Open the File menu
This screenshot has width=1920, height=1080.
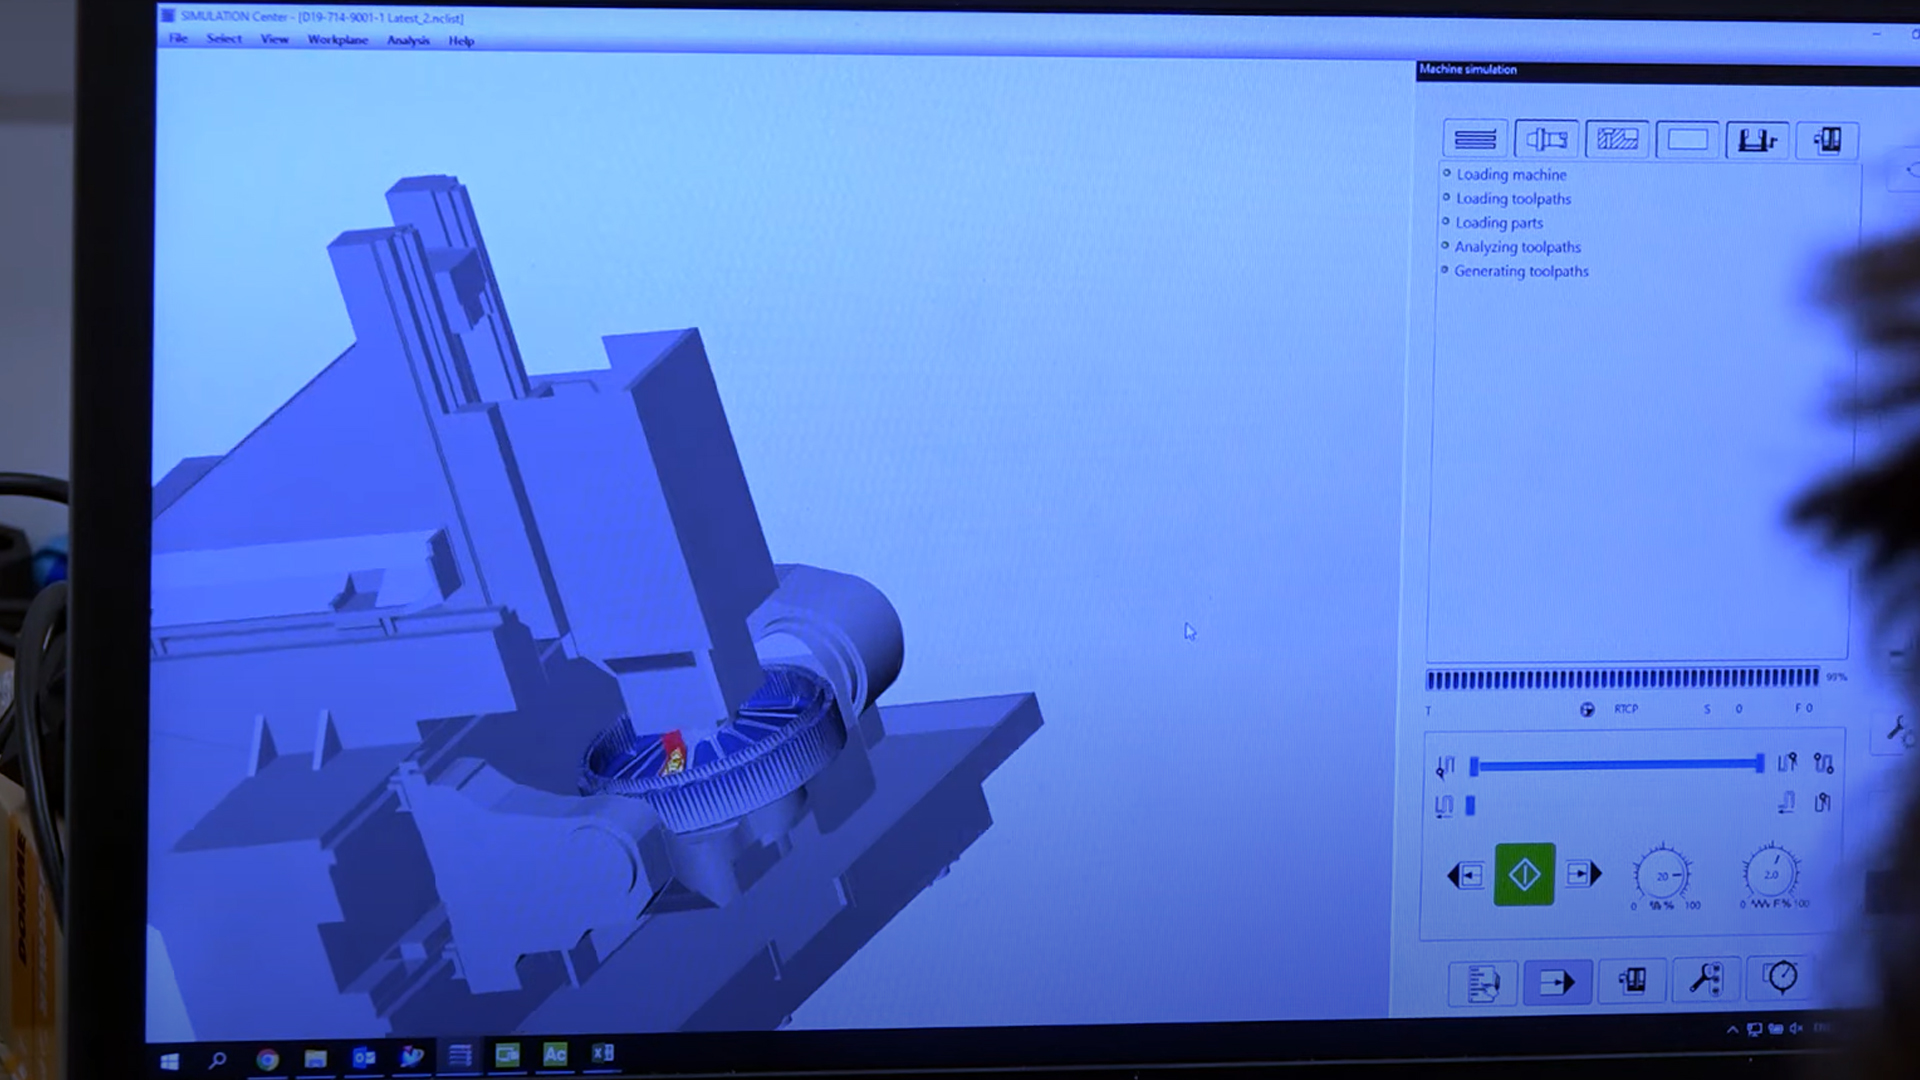tap(178, 39)
